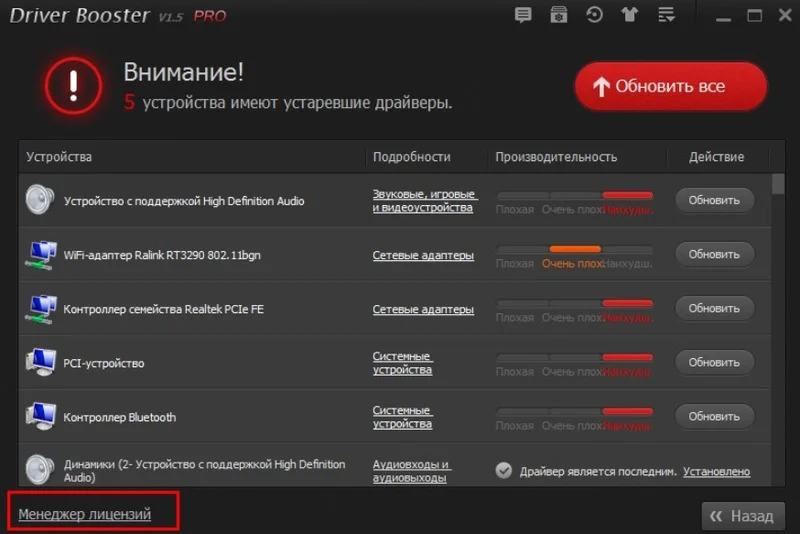800x534 pixels.
Task: Click performance bar of High Definition Audio row
Action: click(x=574, y=195)
